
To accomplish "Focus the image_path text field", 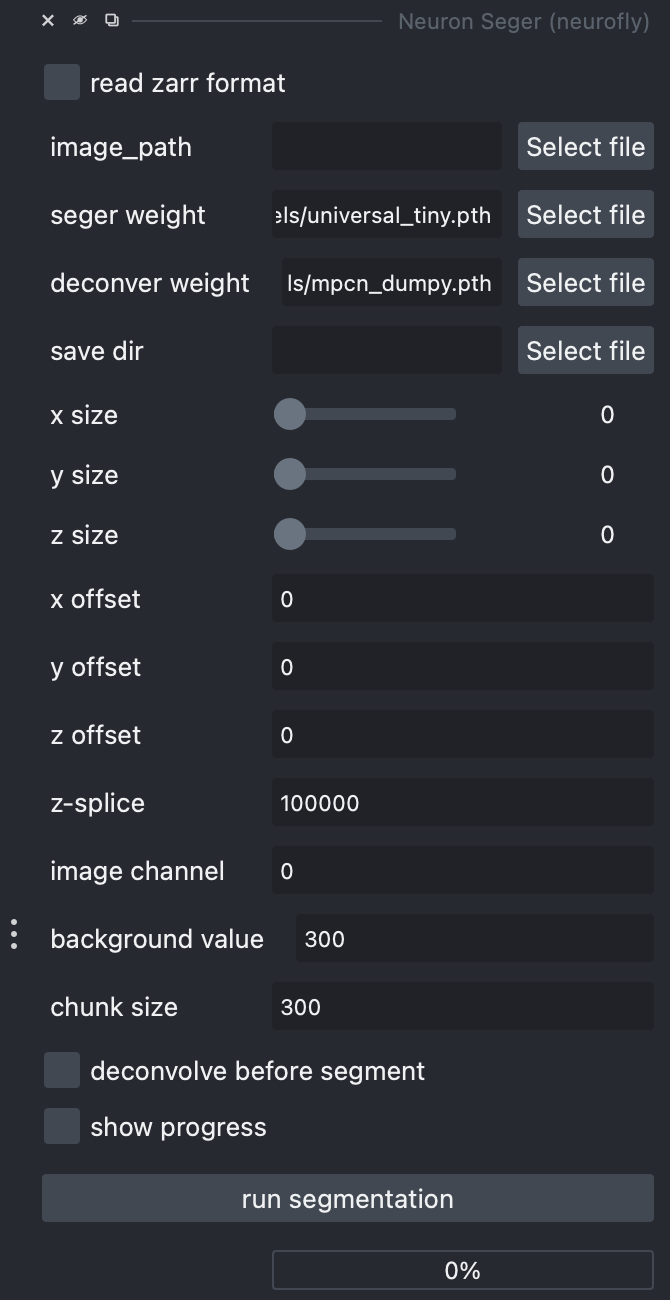I will [x=387, y=147].
